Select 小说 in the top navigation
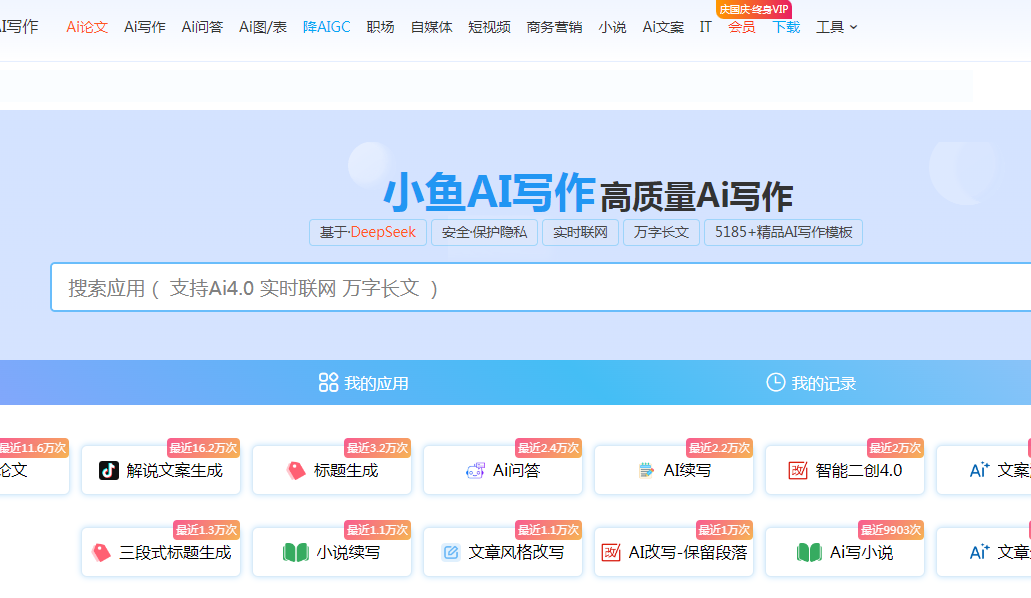 (612, 27)
